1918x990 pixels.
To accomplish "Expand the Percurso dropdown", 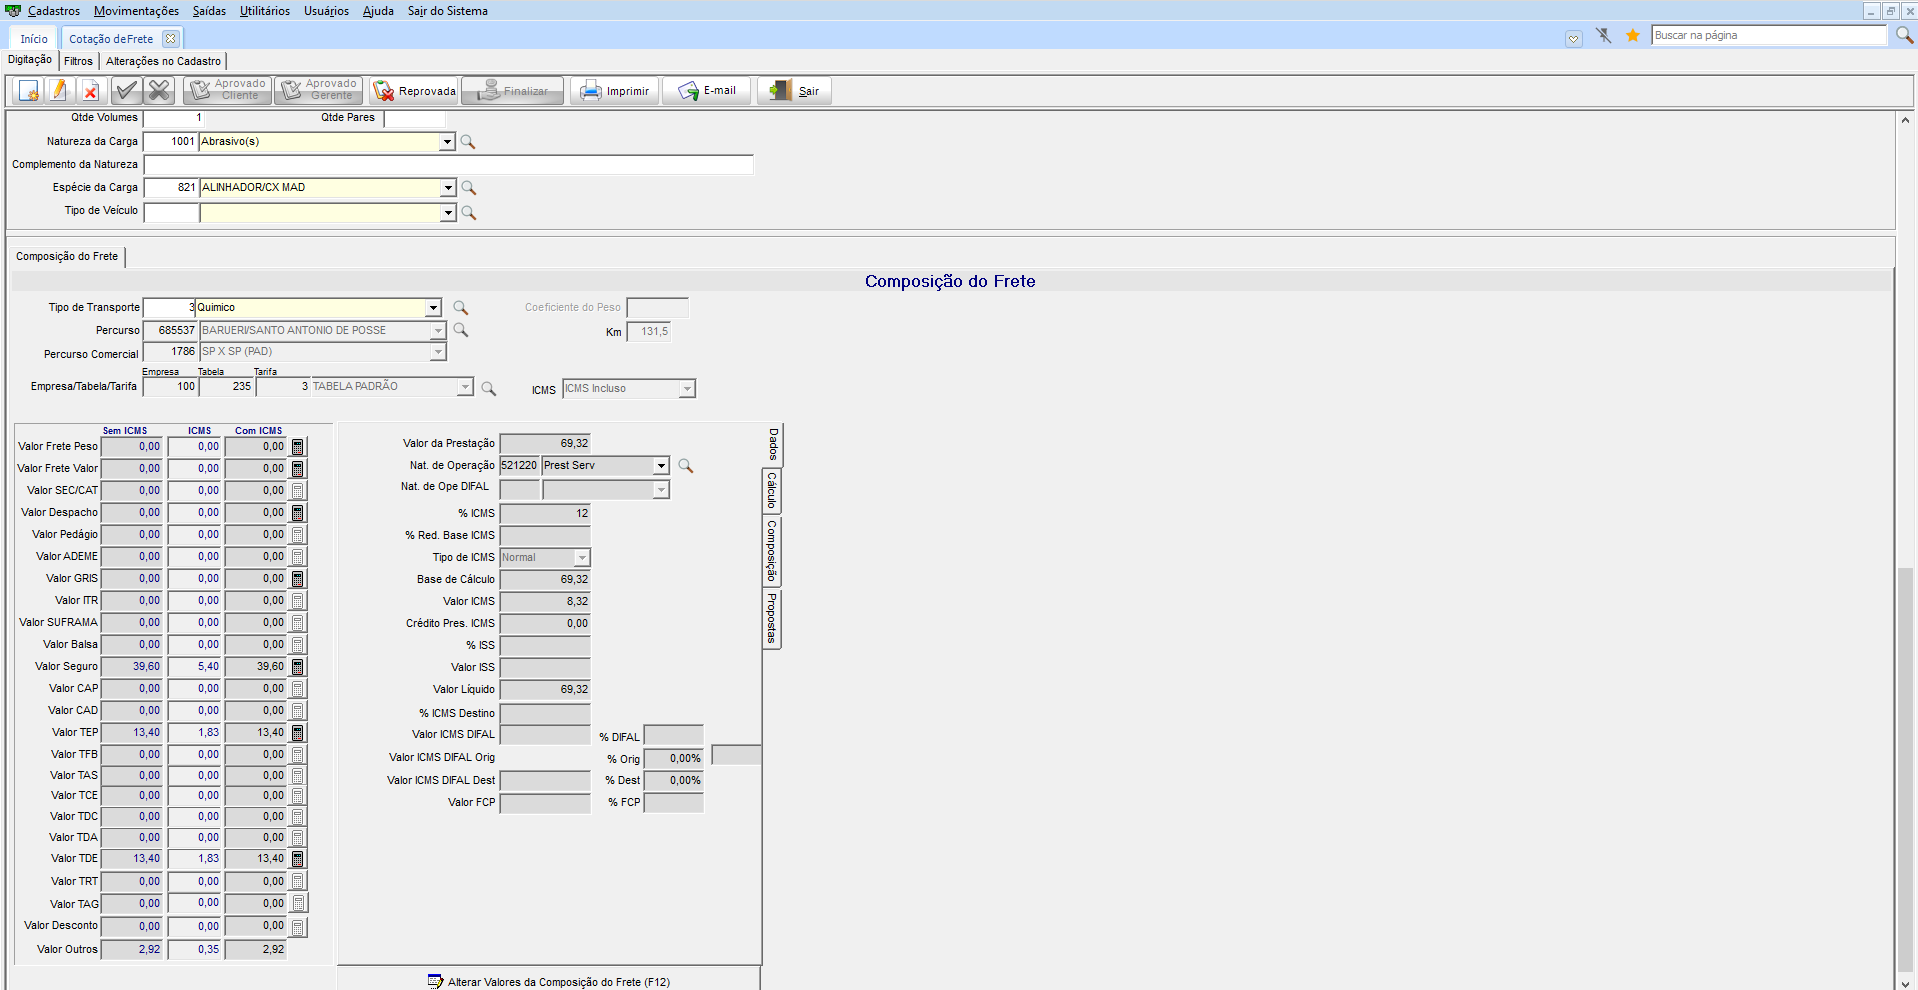I will pos(438,331).
